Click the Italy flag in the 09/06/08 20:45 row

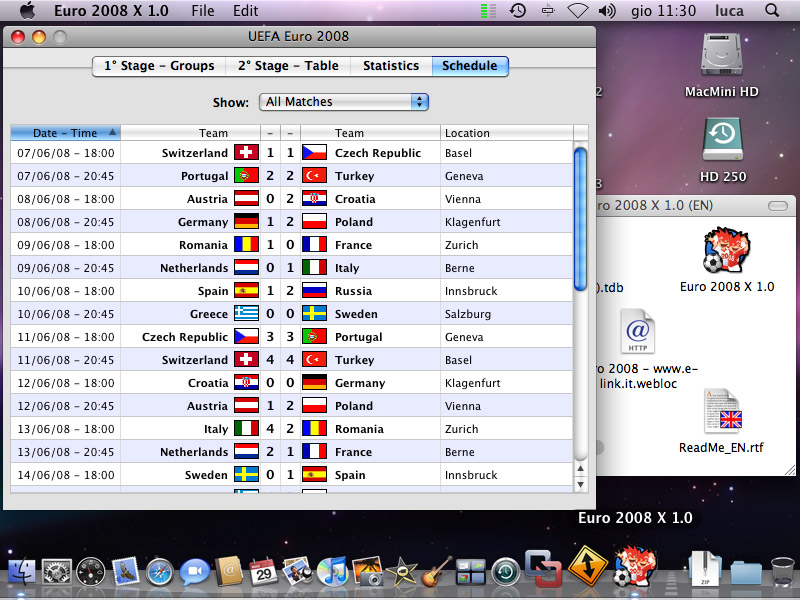pyautogui.click(x=314, y=267)
